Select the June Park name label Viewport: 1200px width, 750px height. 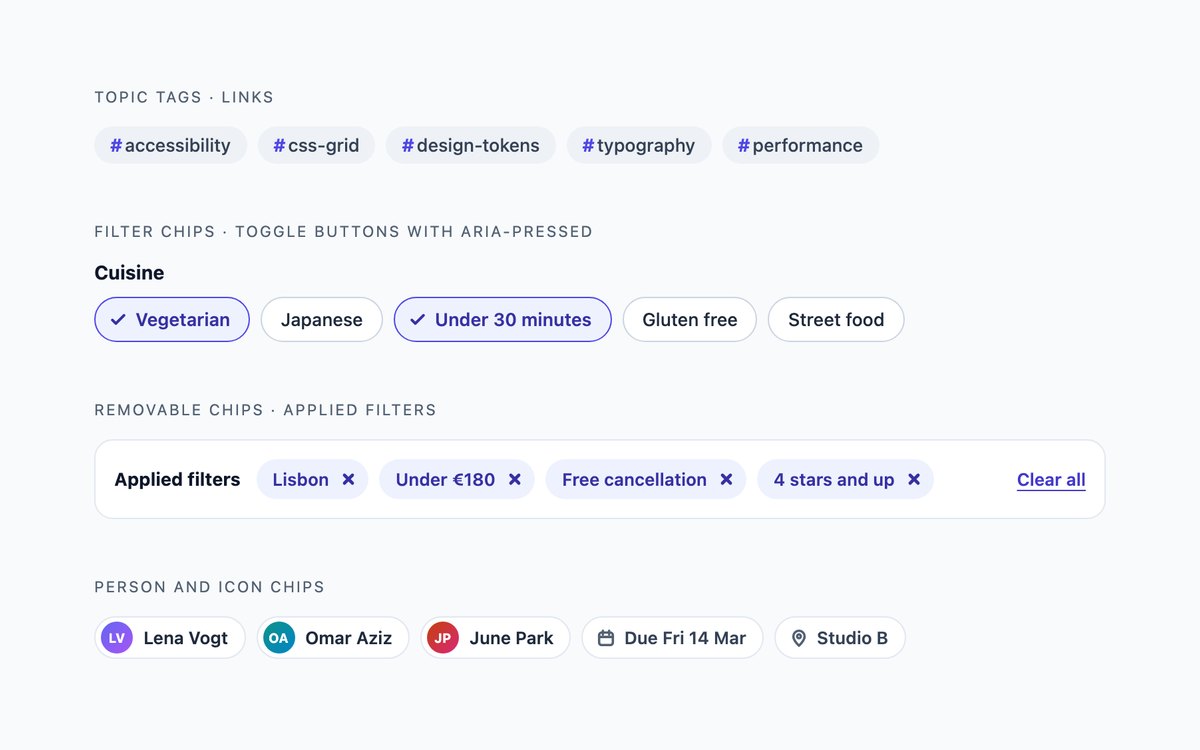pos(511,638)
